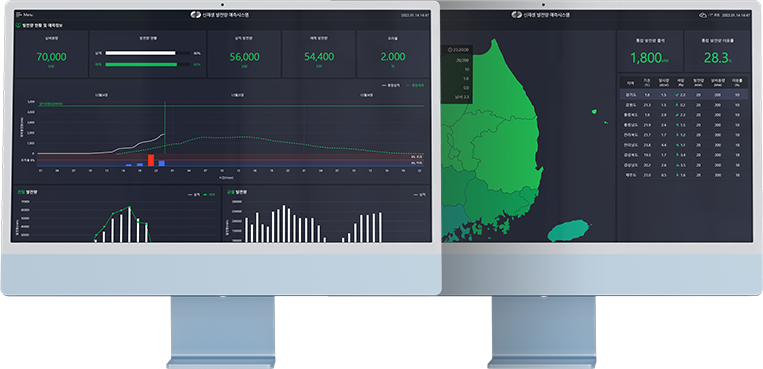Click the wind arrow icon beside 0.2

[x=677, y=105]
